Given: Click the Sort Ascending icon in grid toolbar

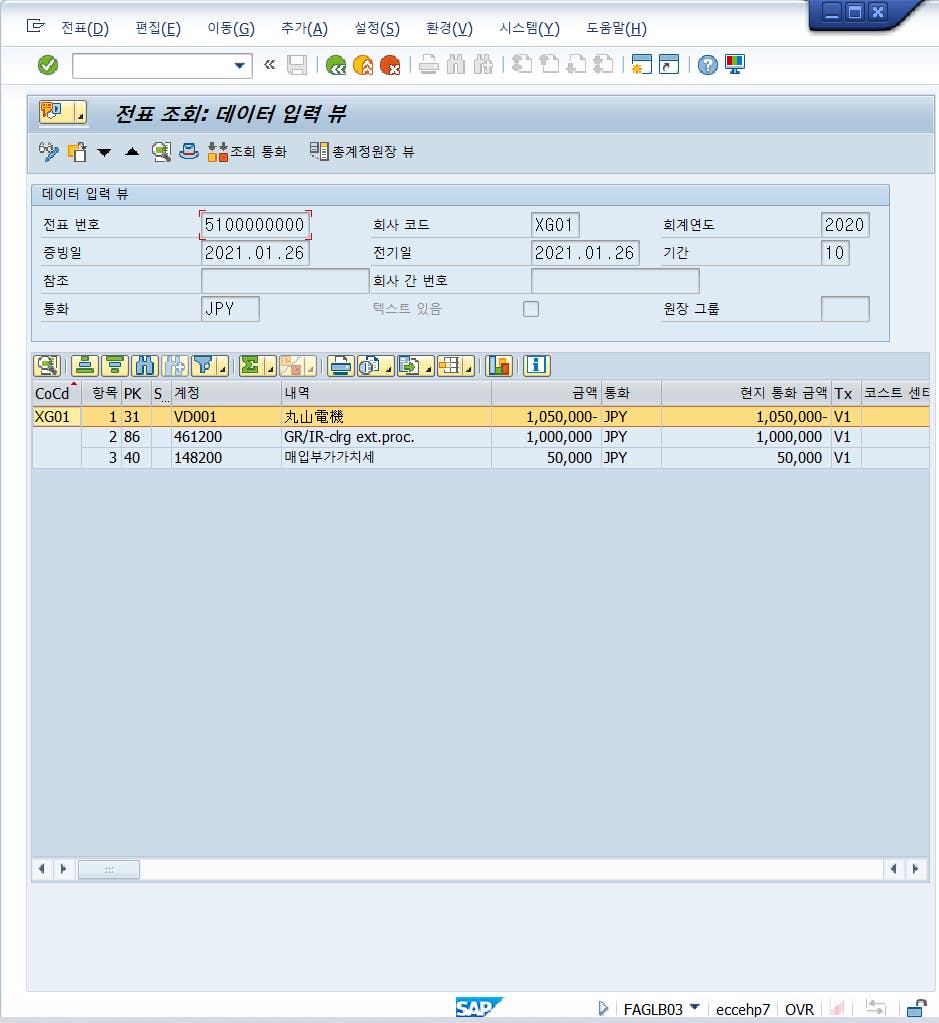Looking at the screenshot, I should tap(84, 365).
